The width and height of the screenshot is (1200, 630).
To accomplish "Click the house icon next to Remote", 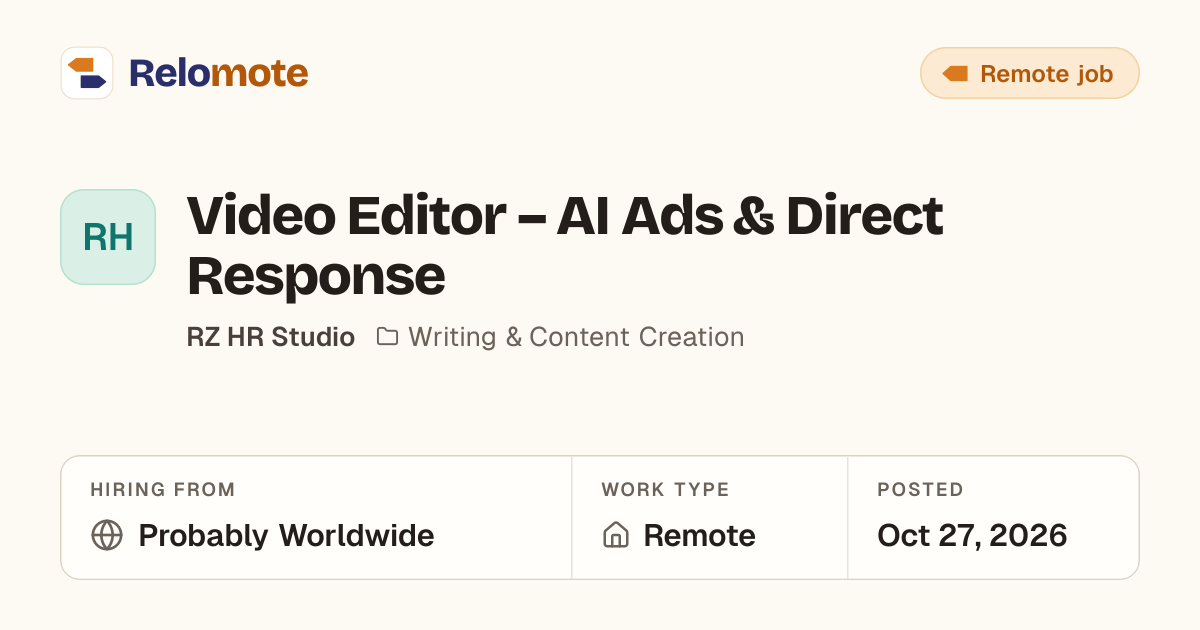I will pyautogui.click(x=616, y=535).
